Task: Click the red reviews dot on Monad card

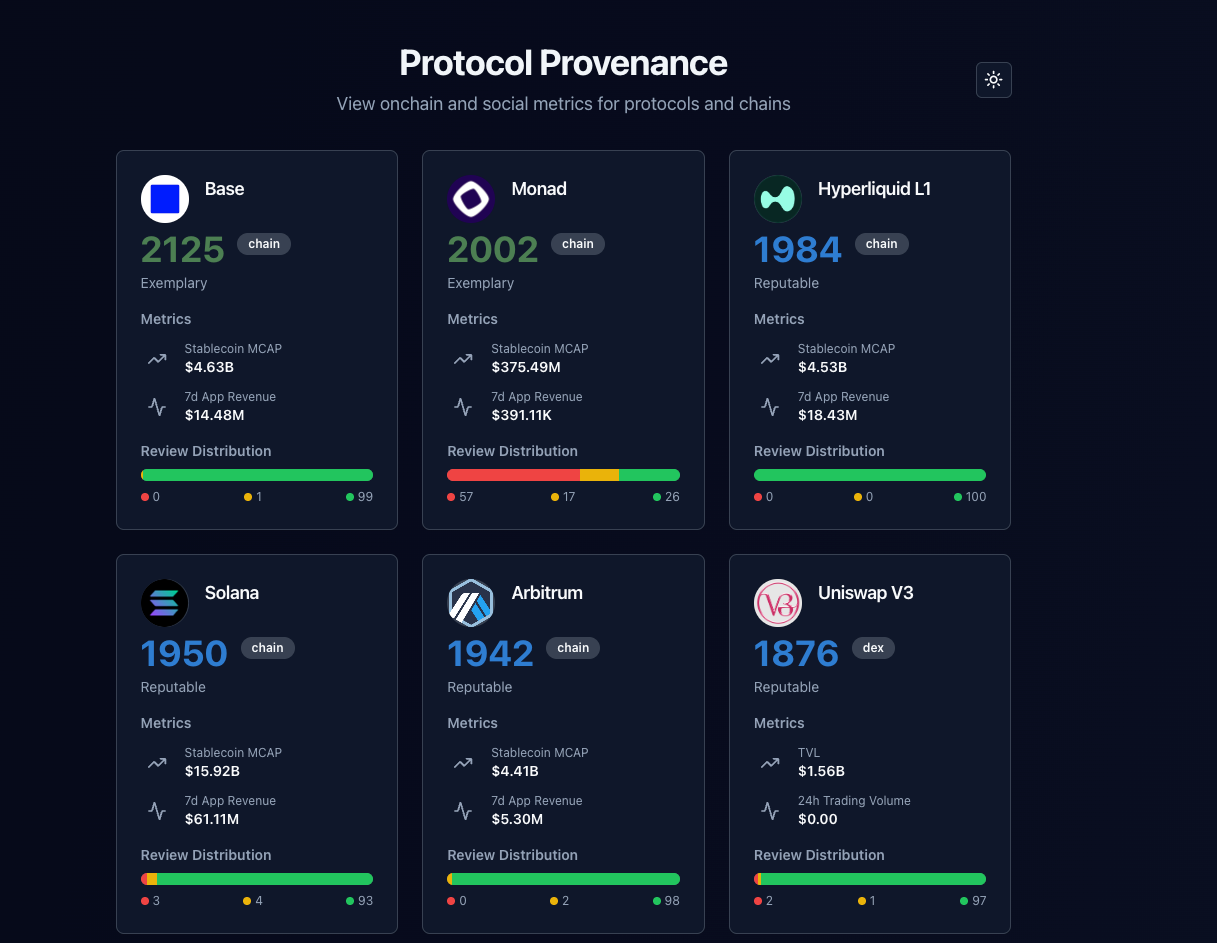Action: (x=450, y=496)
